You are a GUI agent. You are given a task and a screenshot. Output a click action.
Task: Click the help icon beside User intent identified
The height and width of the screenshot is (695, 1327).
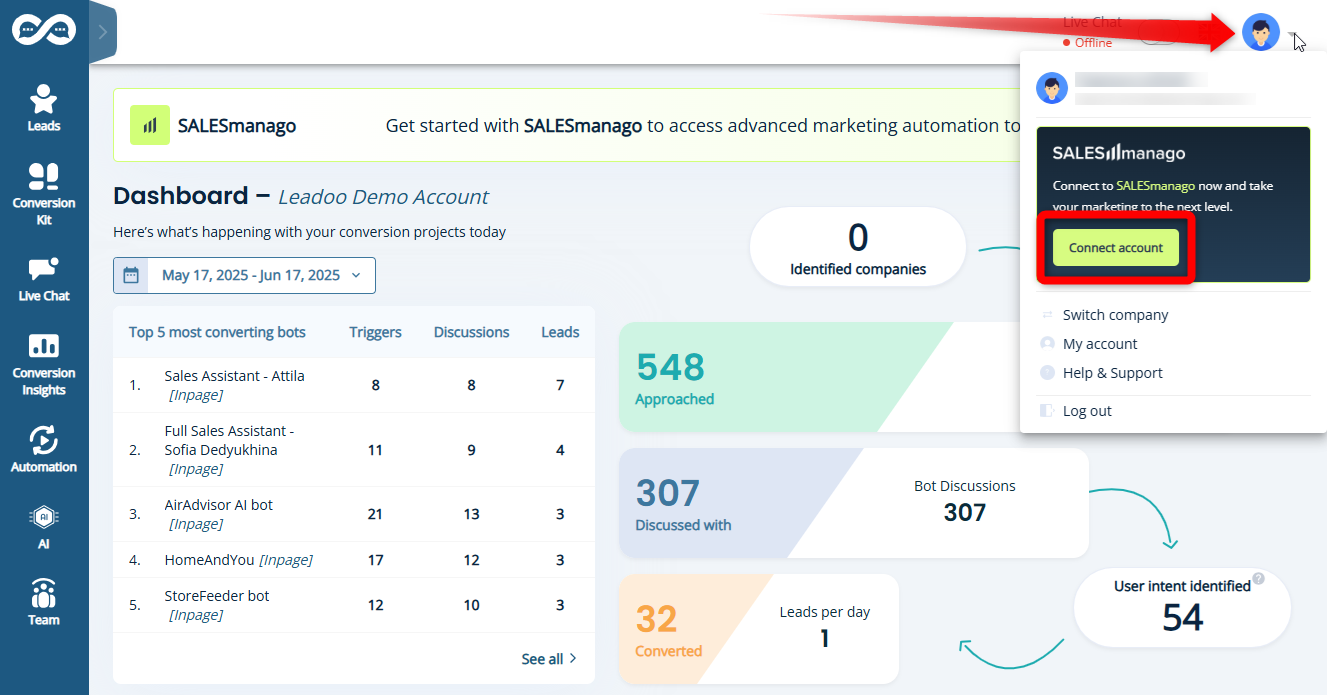tap(1259, 578)
